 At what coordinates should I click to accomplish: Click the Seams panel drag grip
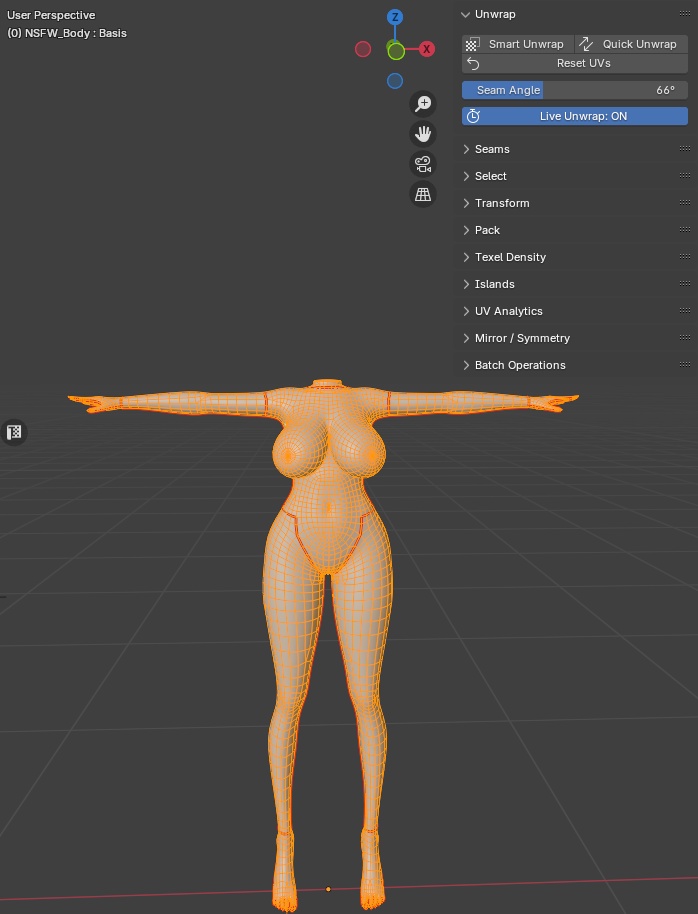coord(685,149)
